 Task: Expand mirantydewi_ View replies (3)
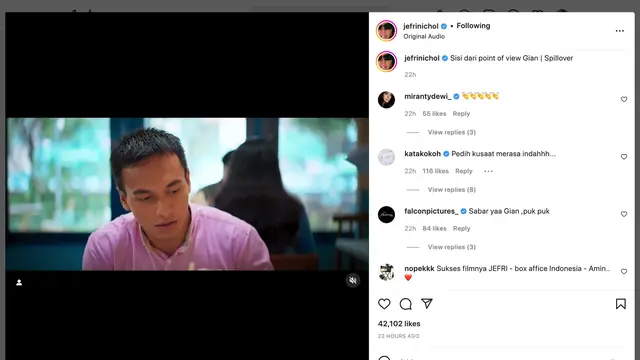click(451, 132)
